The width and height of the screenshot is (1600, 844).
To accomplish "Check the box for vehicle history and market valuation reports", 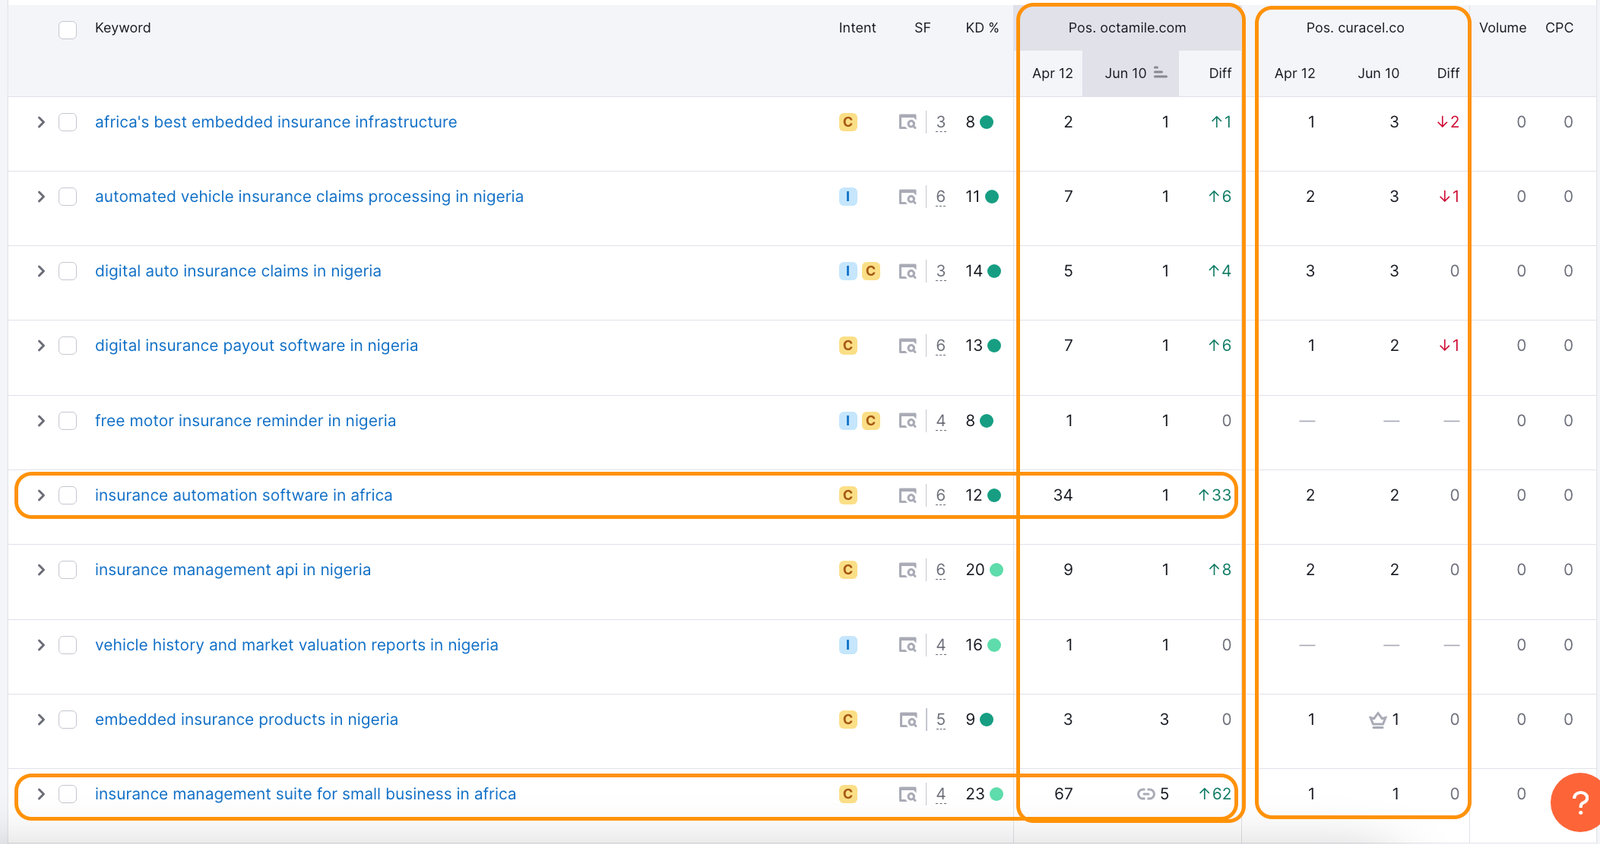I will point(68,645).
